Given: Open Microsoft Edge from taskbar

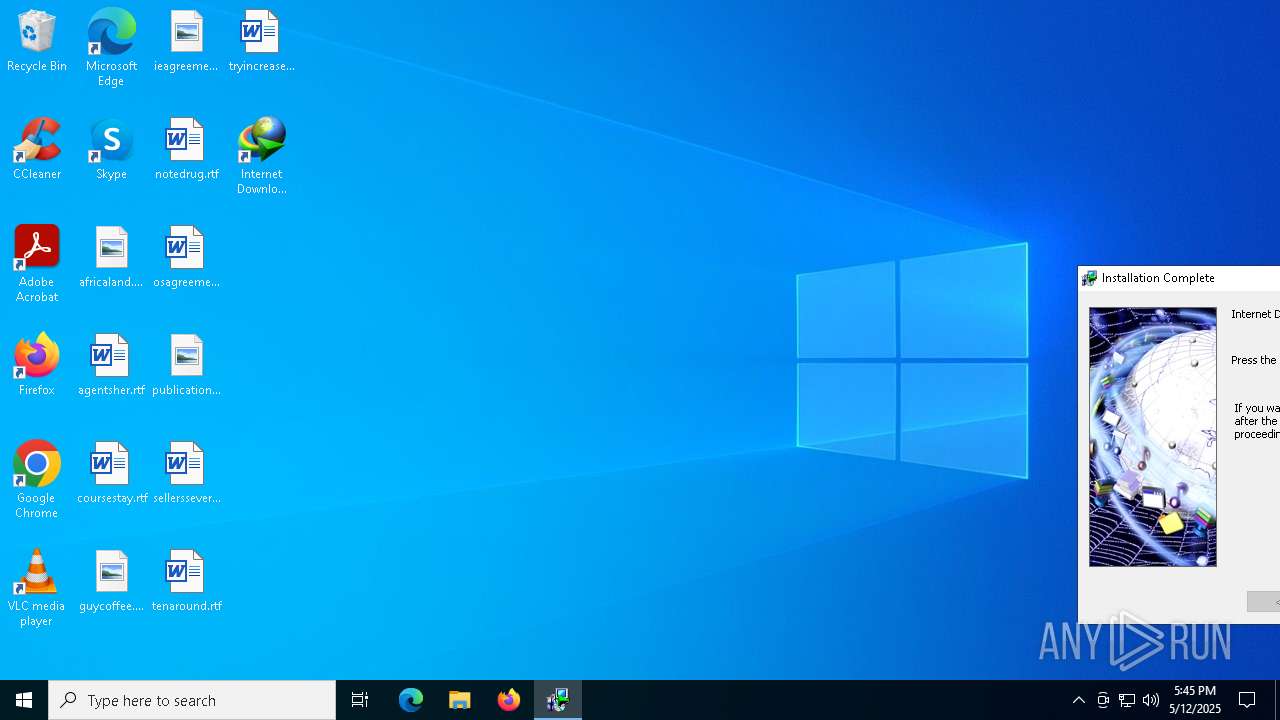Looking at the screenshot, I should [x=411, y=700].
